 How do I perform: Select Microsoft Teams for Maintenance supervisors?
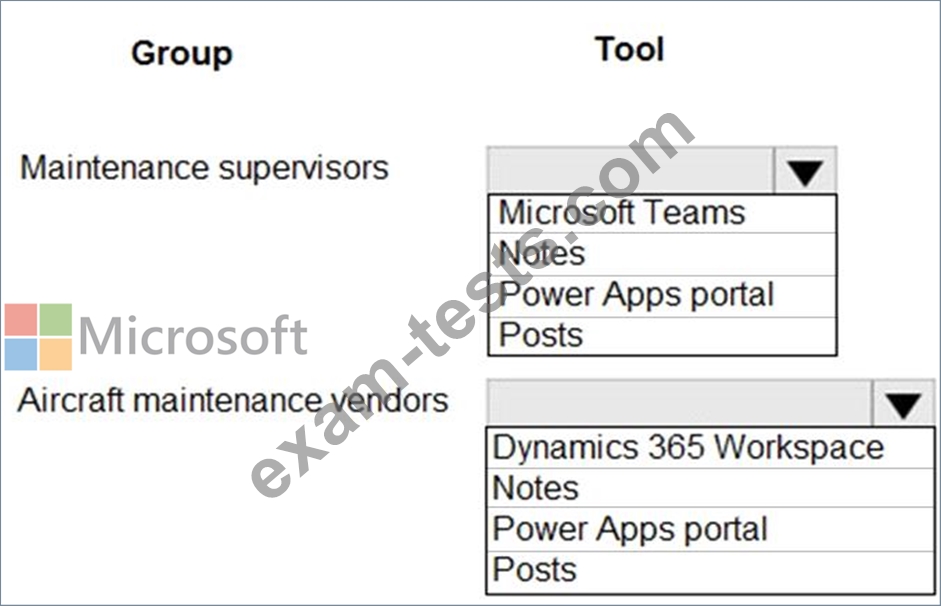[662, 214]
